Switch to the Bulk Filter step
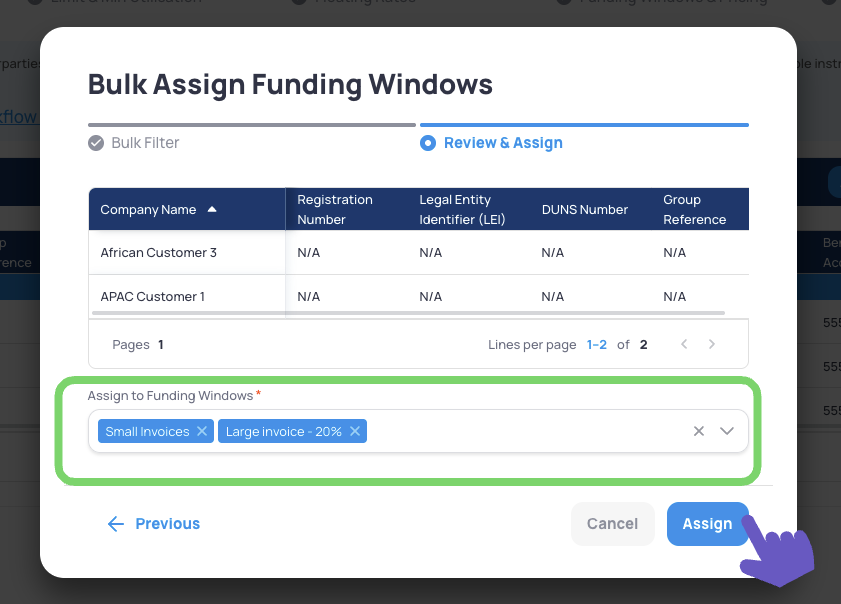 click(145, 143)
